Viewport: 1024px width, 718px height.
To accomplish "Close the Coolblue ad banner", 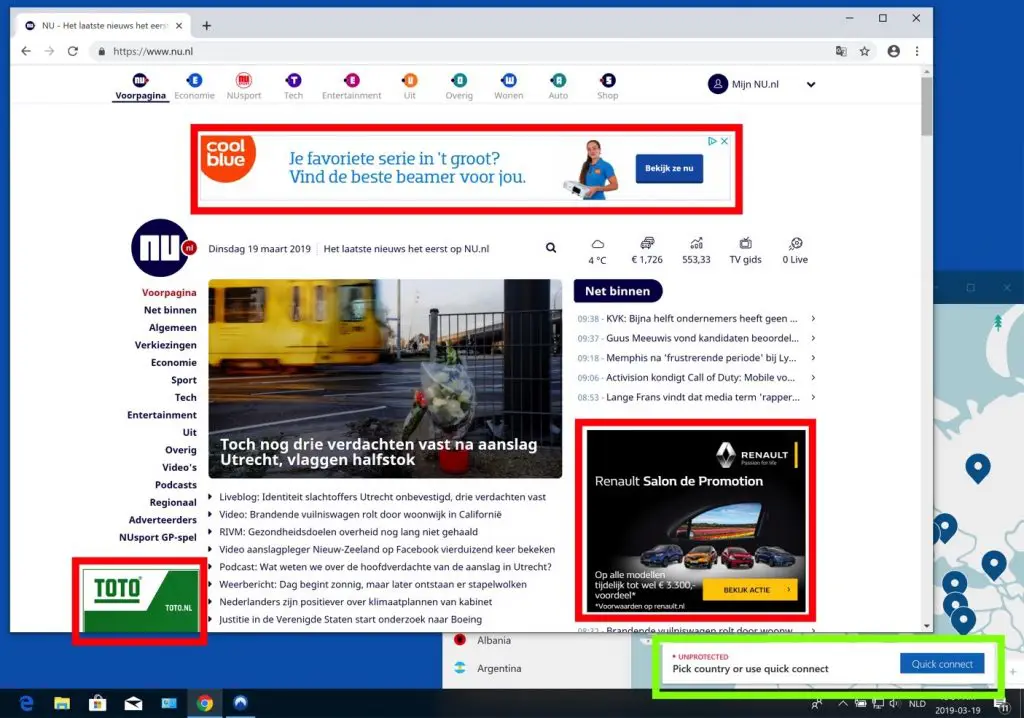I will pyautogui.click(x=724, y=141).
